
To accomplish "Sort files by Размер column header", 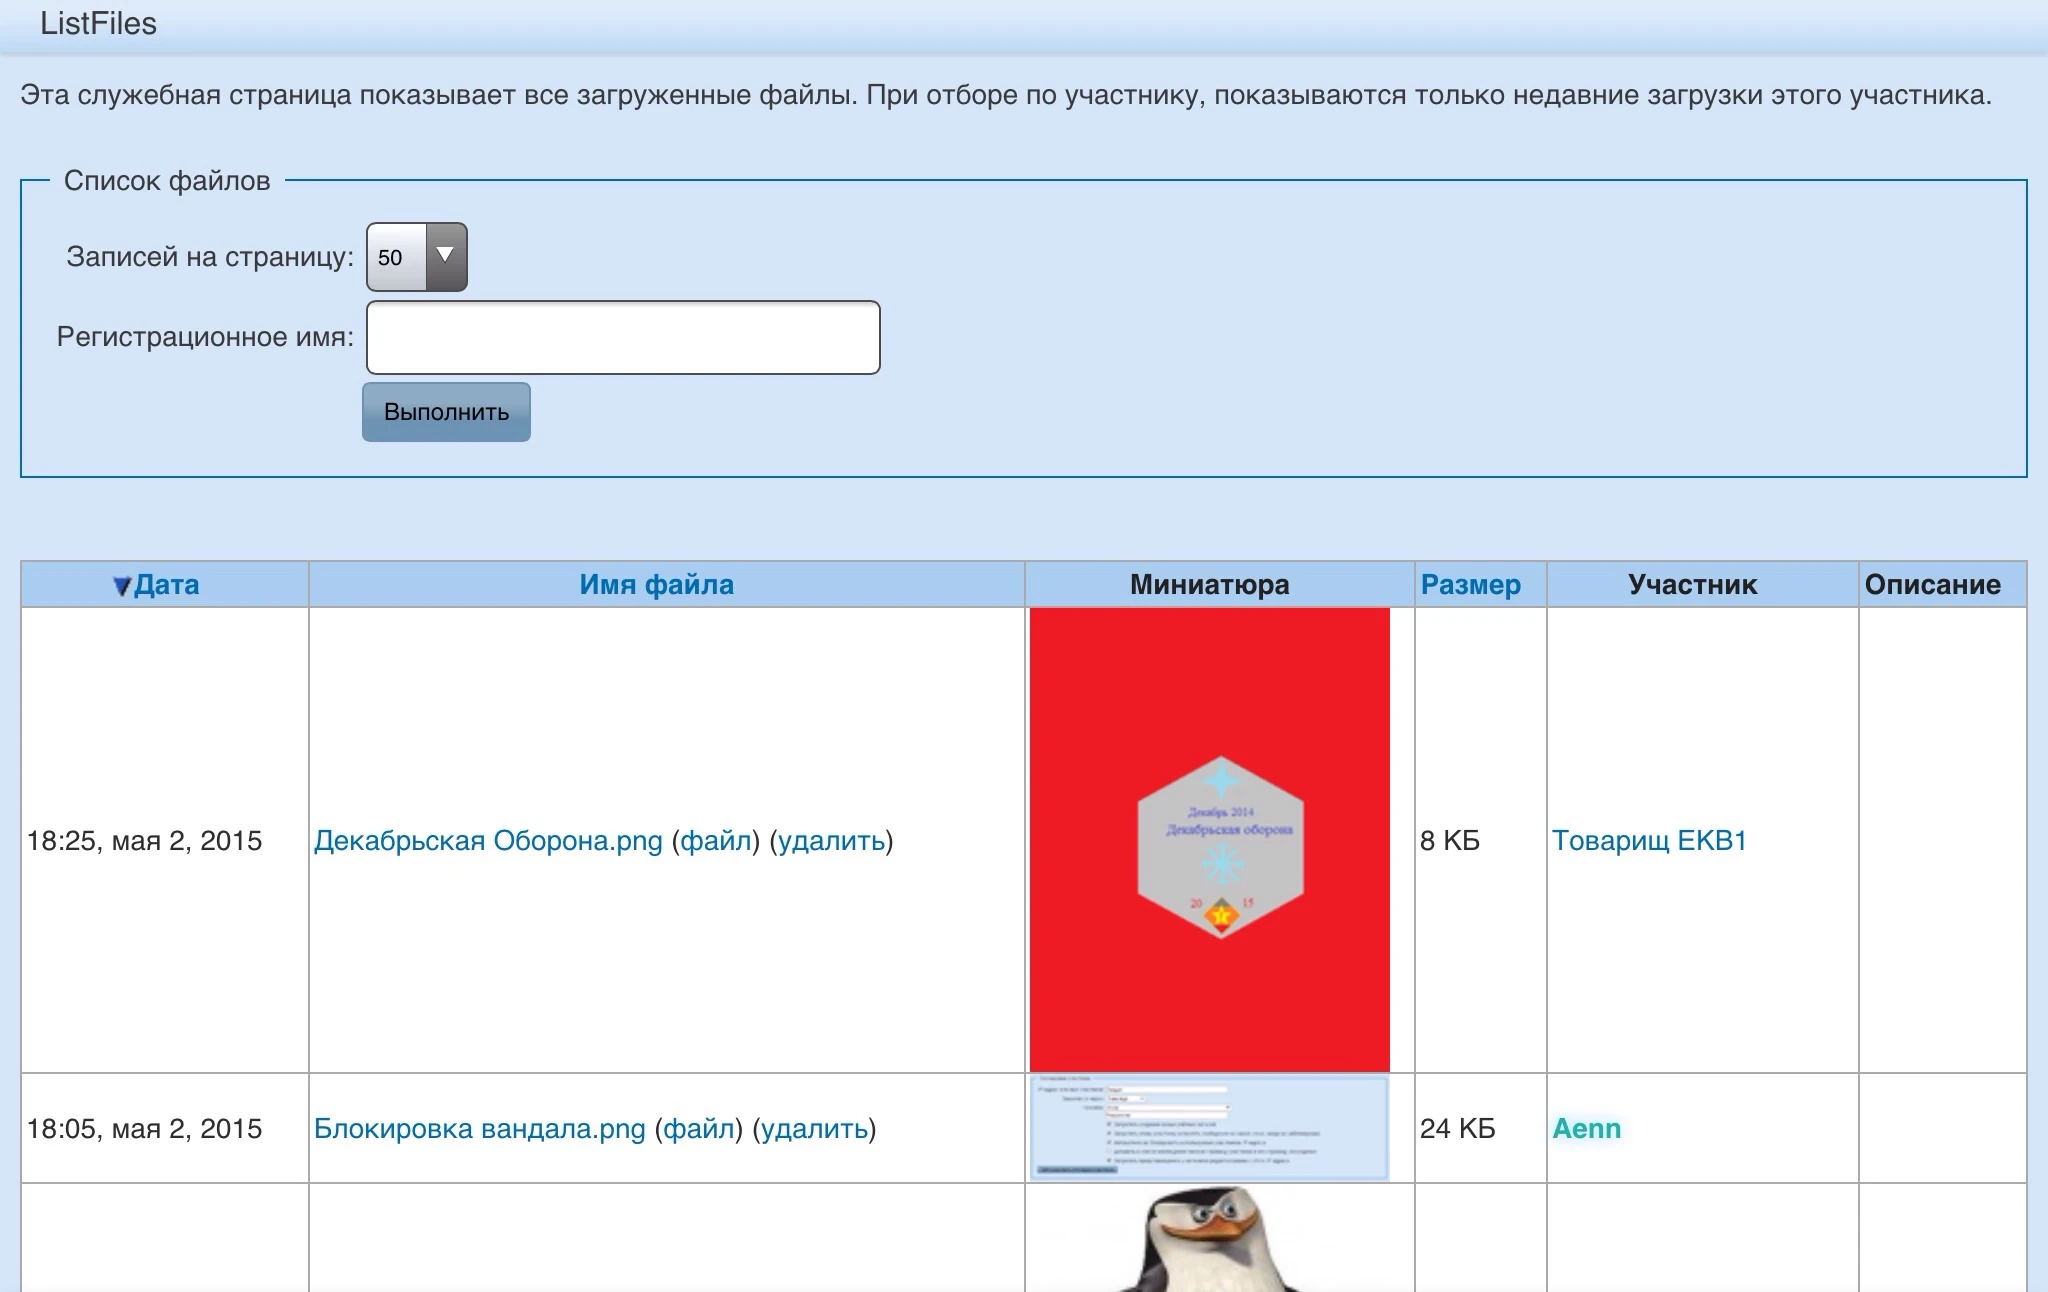I will [1470, 585].
